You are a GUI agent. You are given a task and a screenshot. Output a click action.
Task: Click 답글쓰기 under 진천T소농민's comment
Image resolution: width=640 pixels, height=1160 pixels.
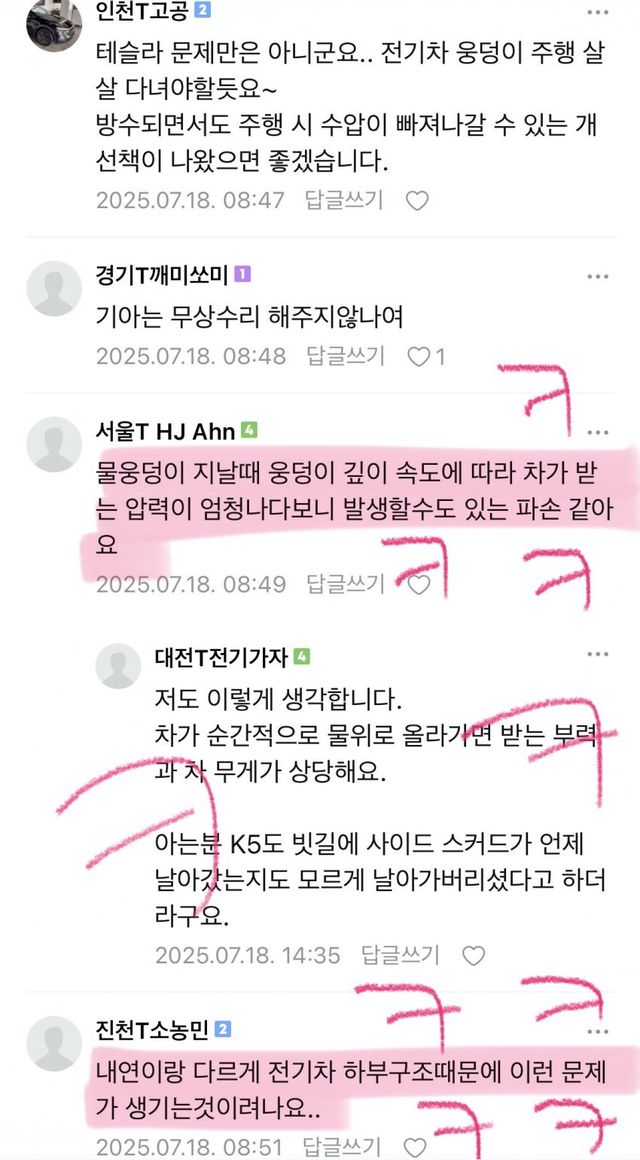click(346, 1147)
